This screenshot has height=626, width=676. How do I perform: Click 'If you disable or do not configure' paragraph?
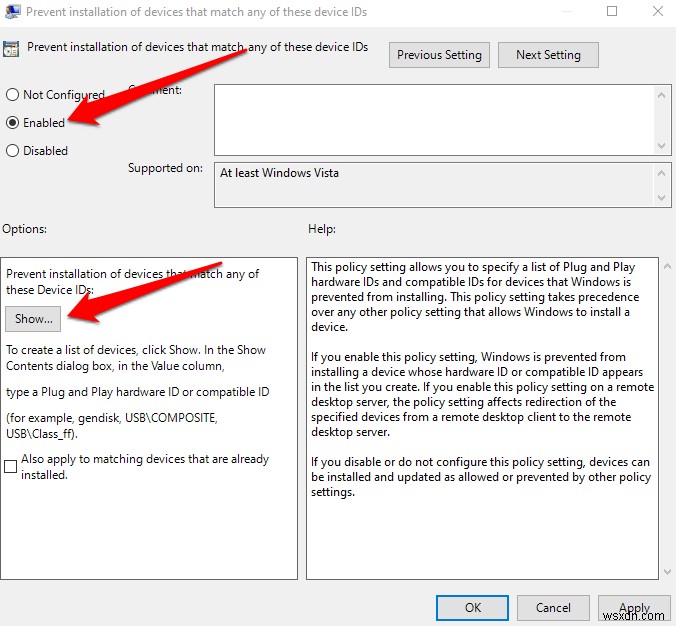pos(481,477)
